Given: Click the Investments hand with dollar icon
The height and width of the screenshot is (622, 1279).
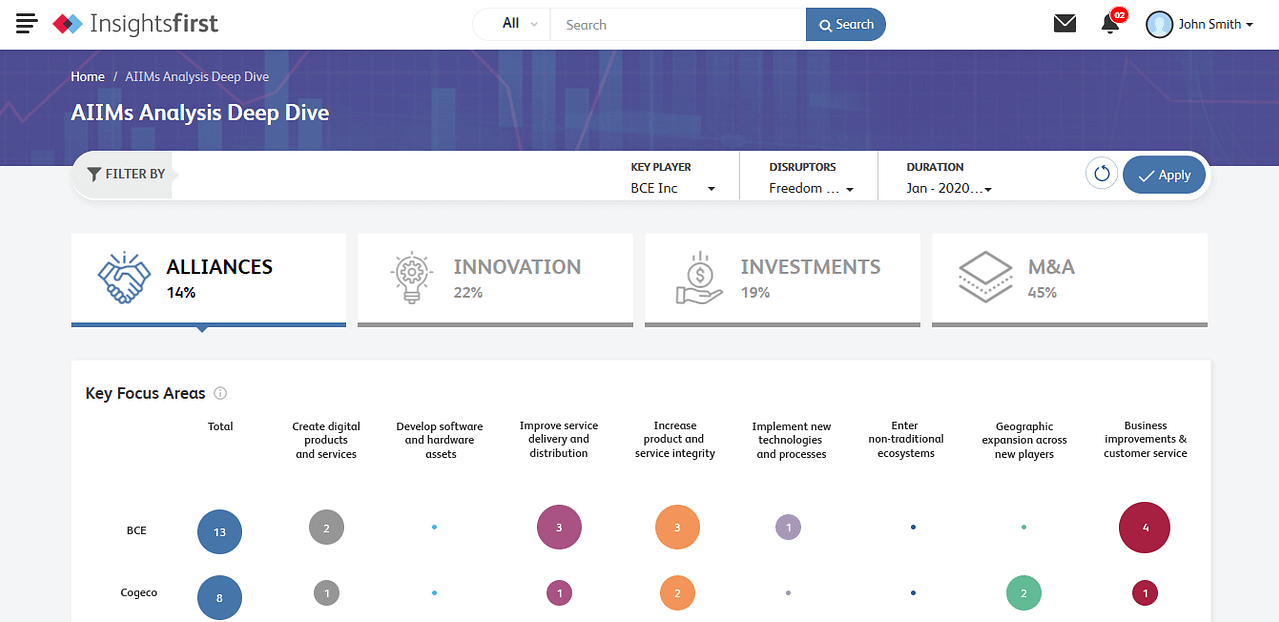Looking at the screenshot, I should coord(698,278).
